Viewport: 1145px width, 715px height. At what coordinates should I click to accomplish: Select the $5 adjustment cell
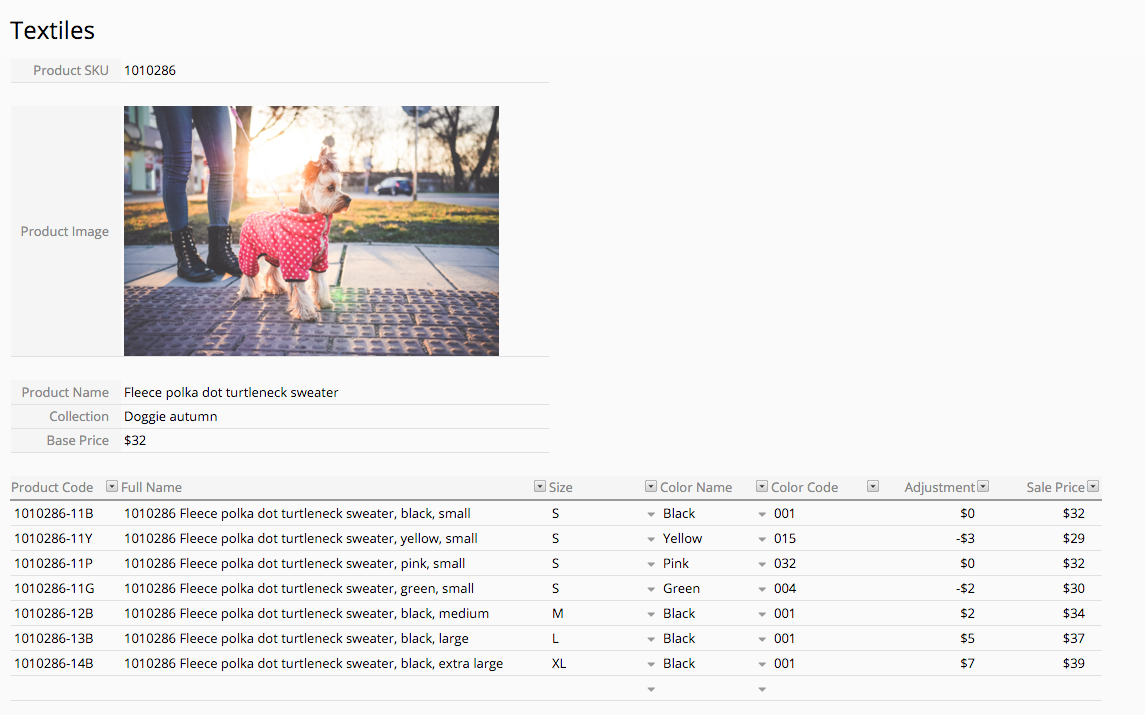coord(968,638)
